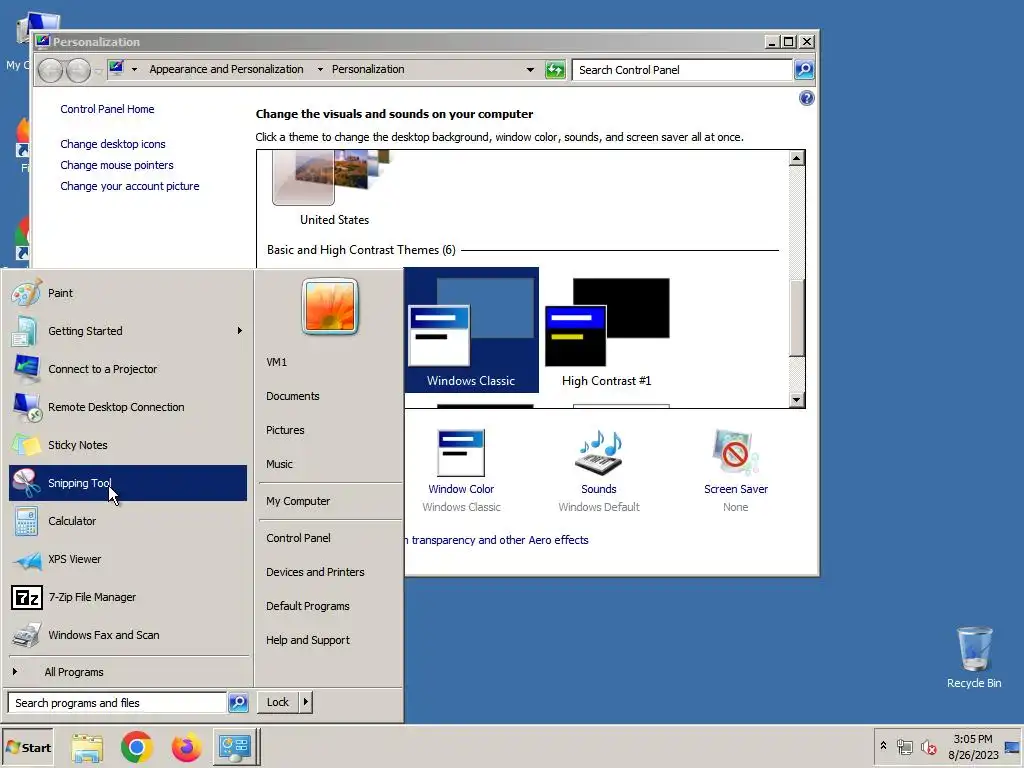Expand the Appearance and Personalization breadcrumb arrow

[320, 69]
